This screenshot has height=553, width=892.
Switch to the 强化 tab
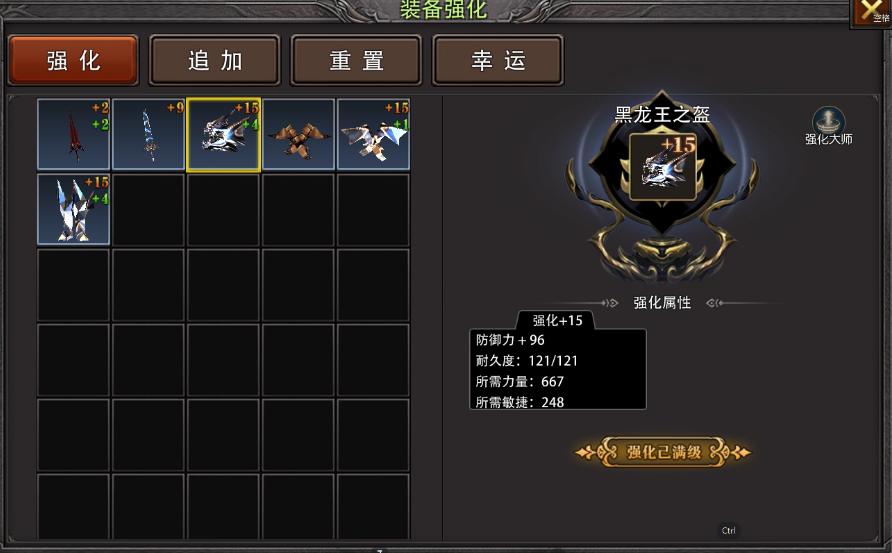pyautogui.click(x=73, y=60)
